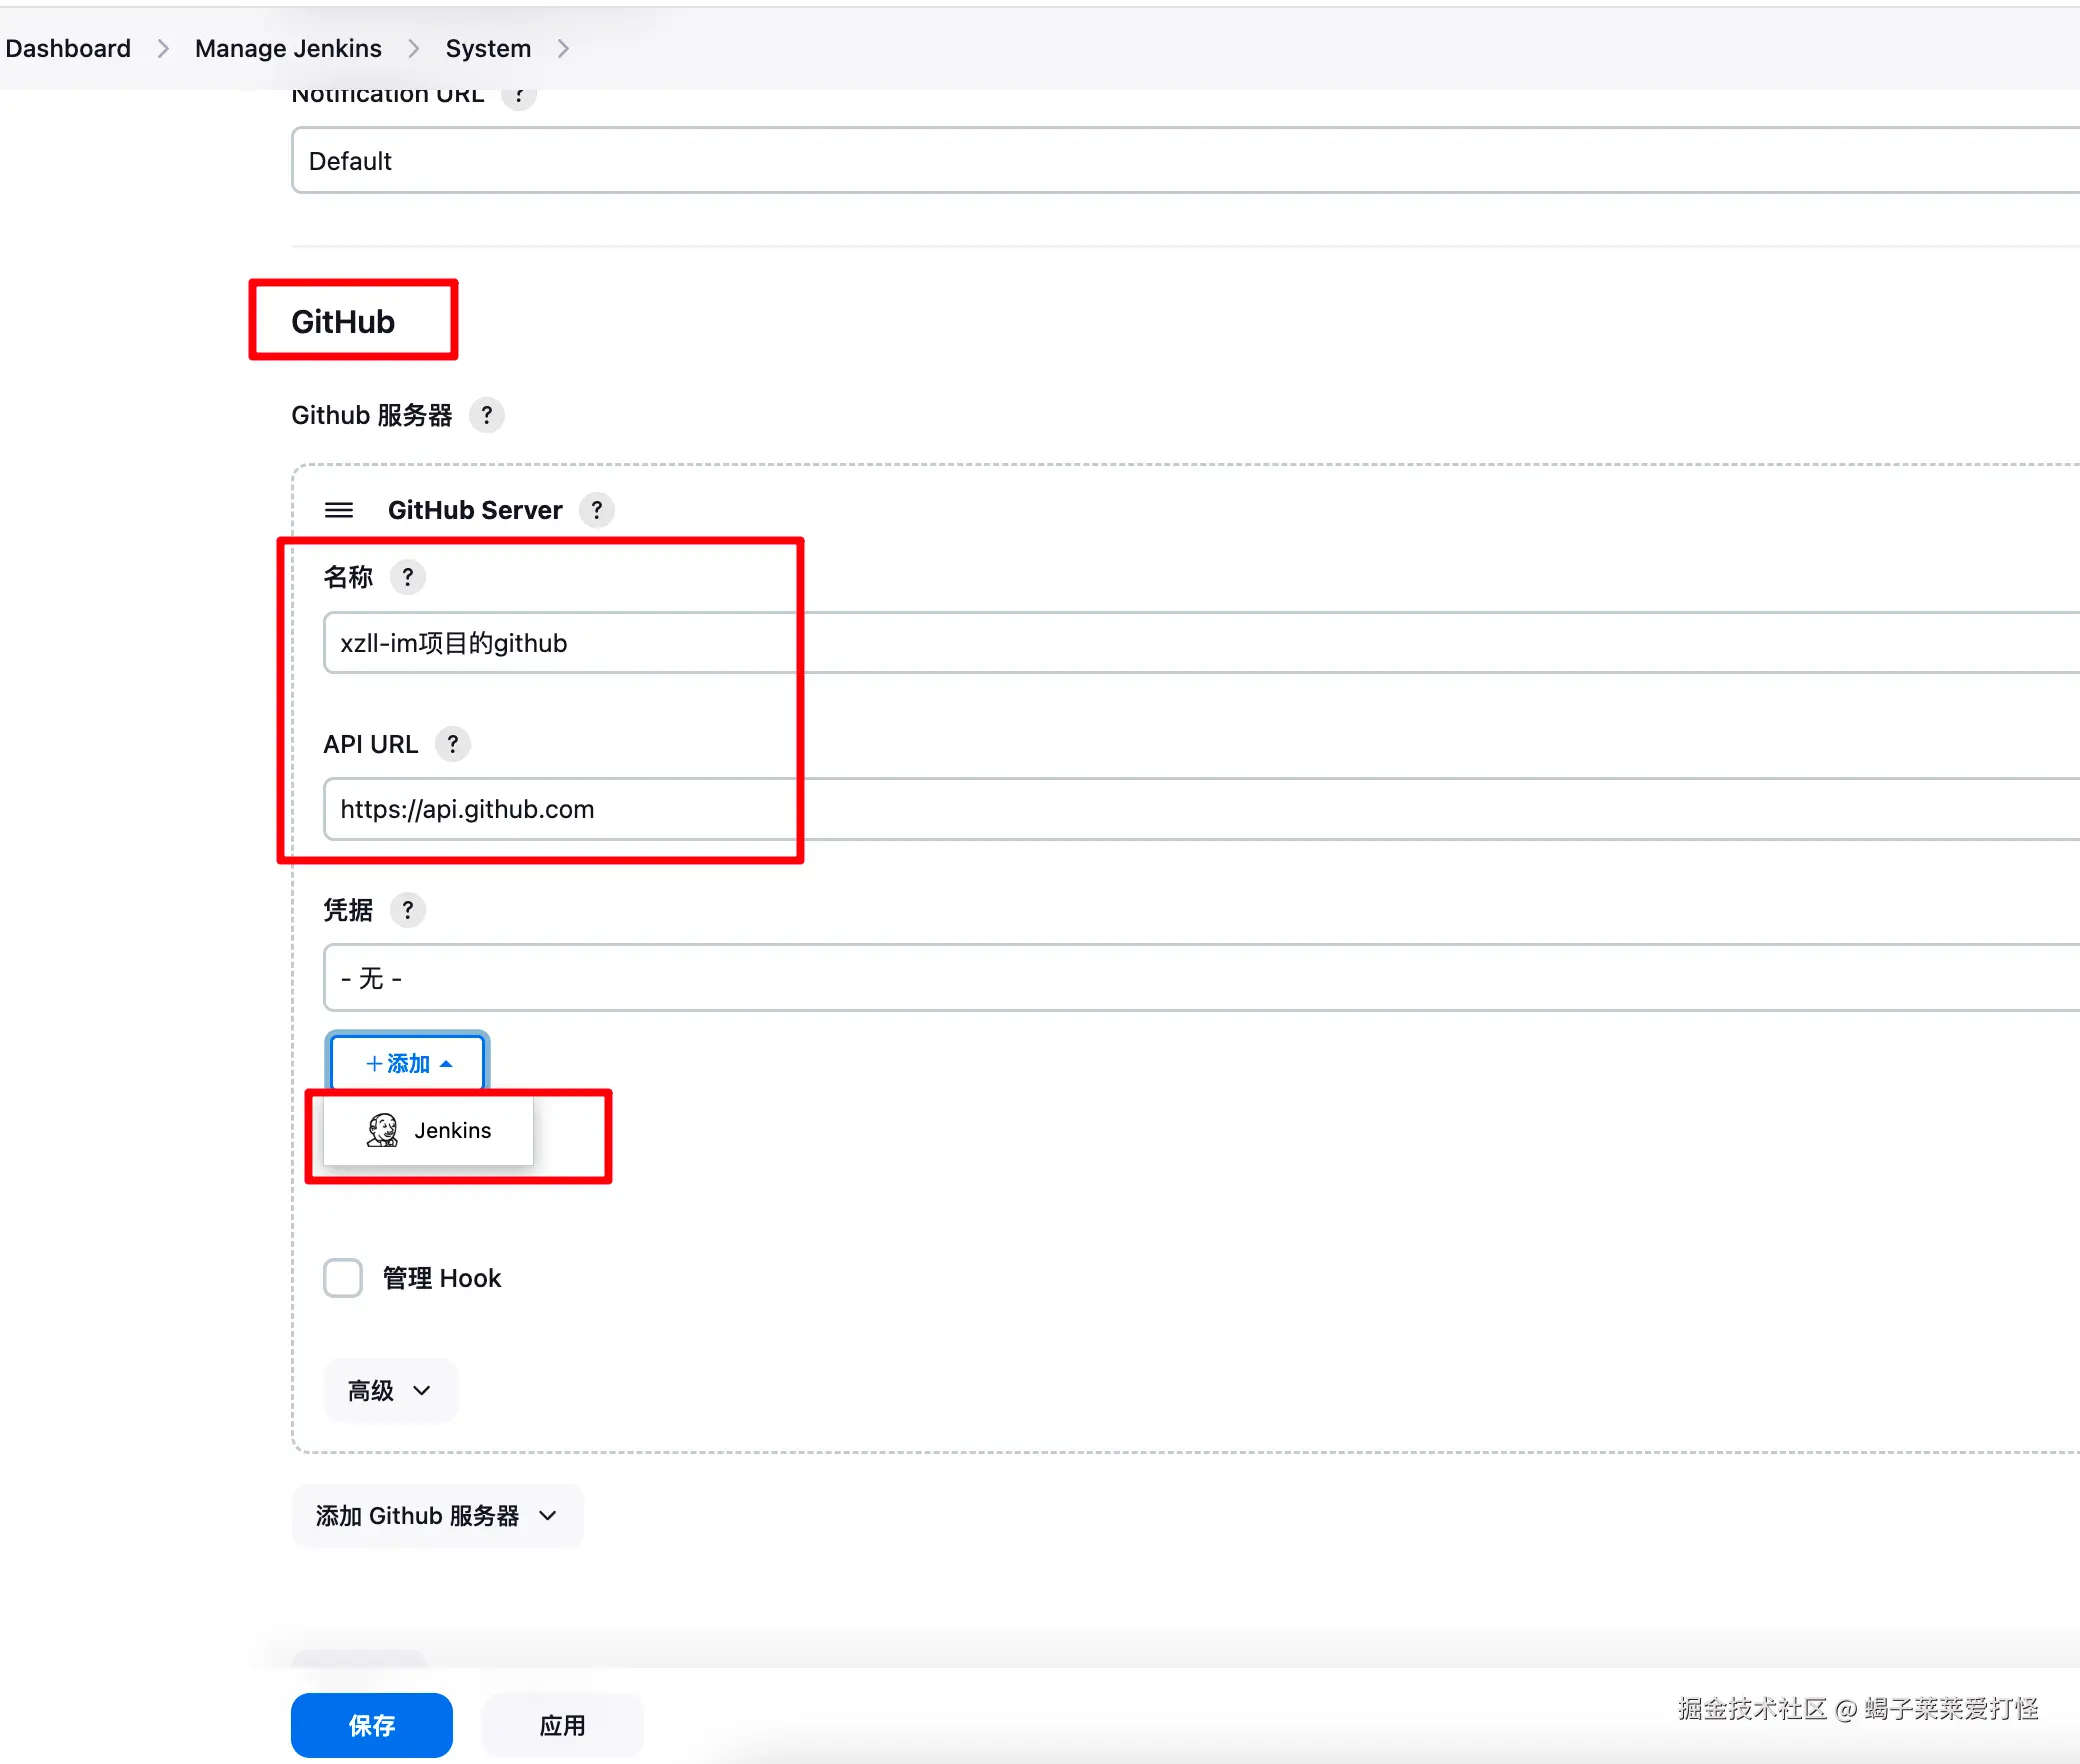This screenshot has height=1764, width=2080.
Task: Toggle the +添加 credentials dropdown button
Action: (x=408, y=1063)
